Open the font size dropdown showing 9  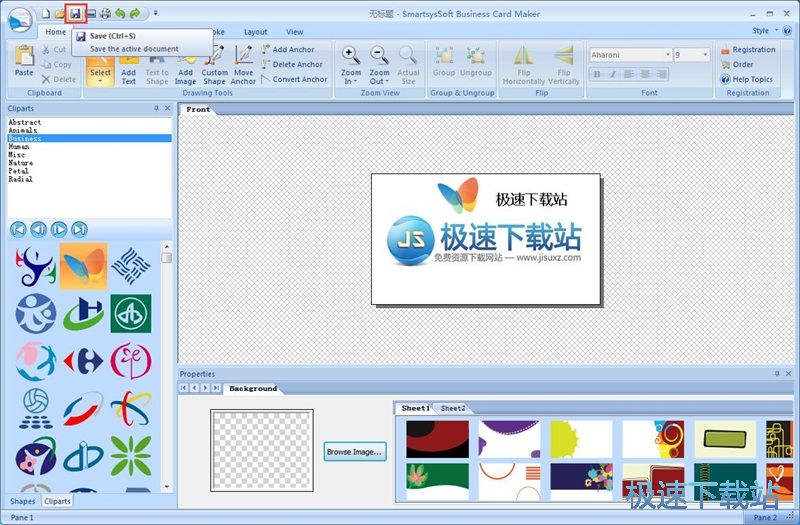click(x=705, y=55)
